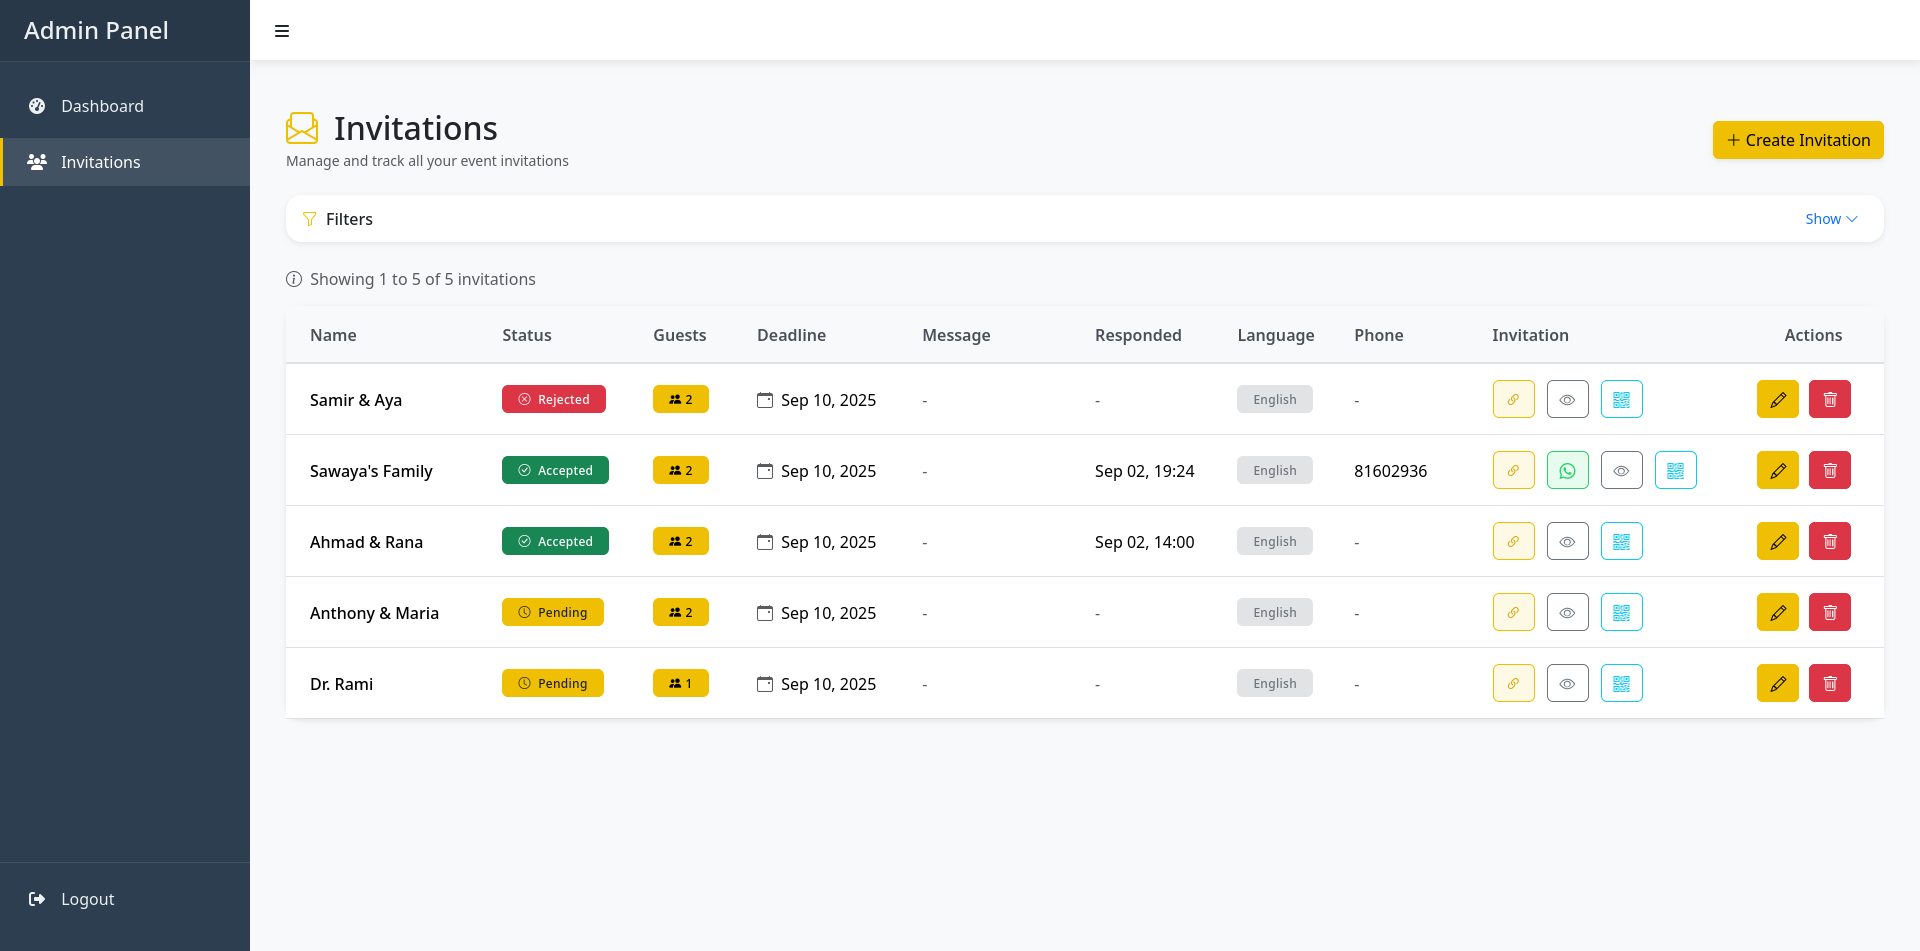The width and height of the screenshot is (1920, 951).
Task: Open WhatsApp for Sawaya's Family invitation
Action: pos(1567,470)
